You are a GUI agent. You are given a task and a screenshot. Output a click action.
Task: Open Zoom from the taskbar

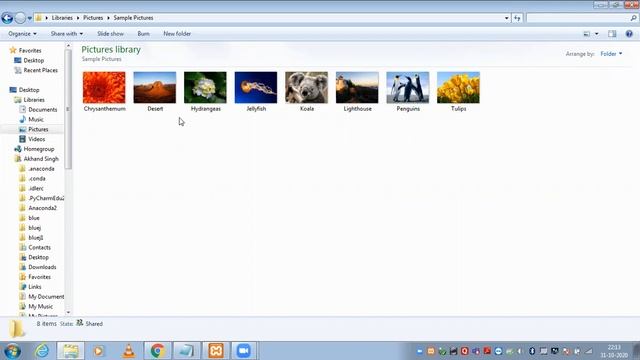click(x=244, y=351)
